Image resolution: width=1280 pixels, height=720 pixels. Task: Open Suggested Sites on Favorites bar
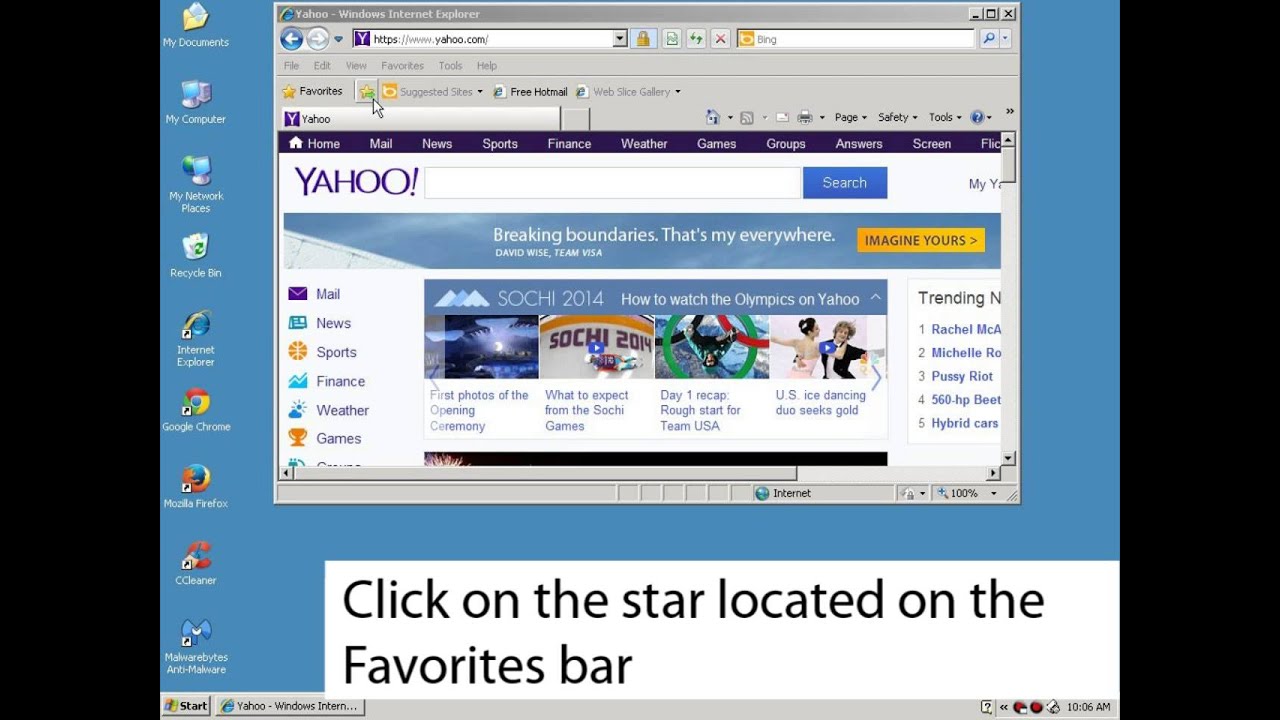(x=432, y=92)
